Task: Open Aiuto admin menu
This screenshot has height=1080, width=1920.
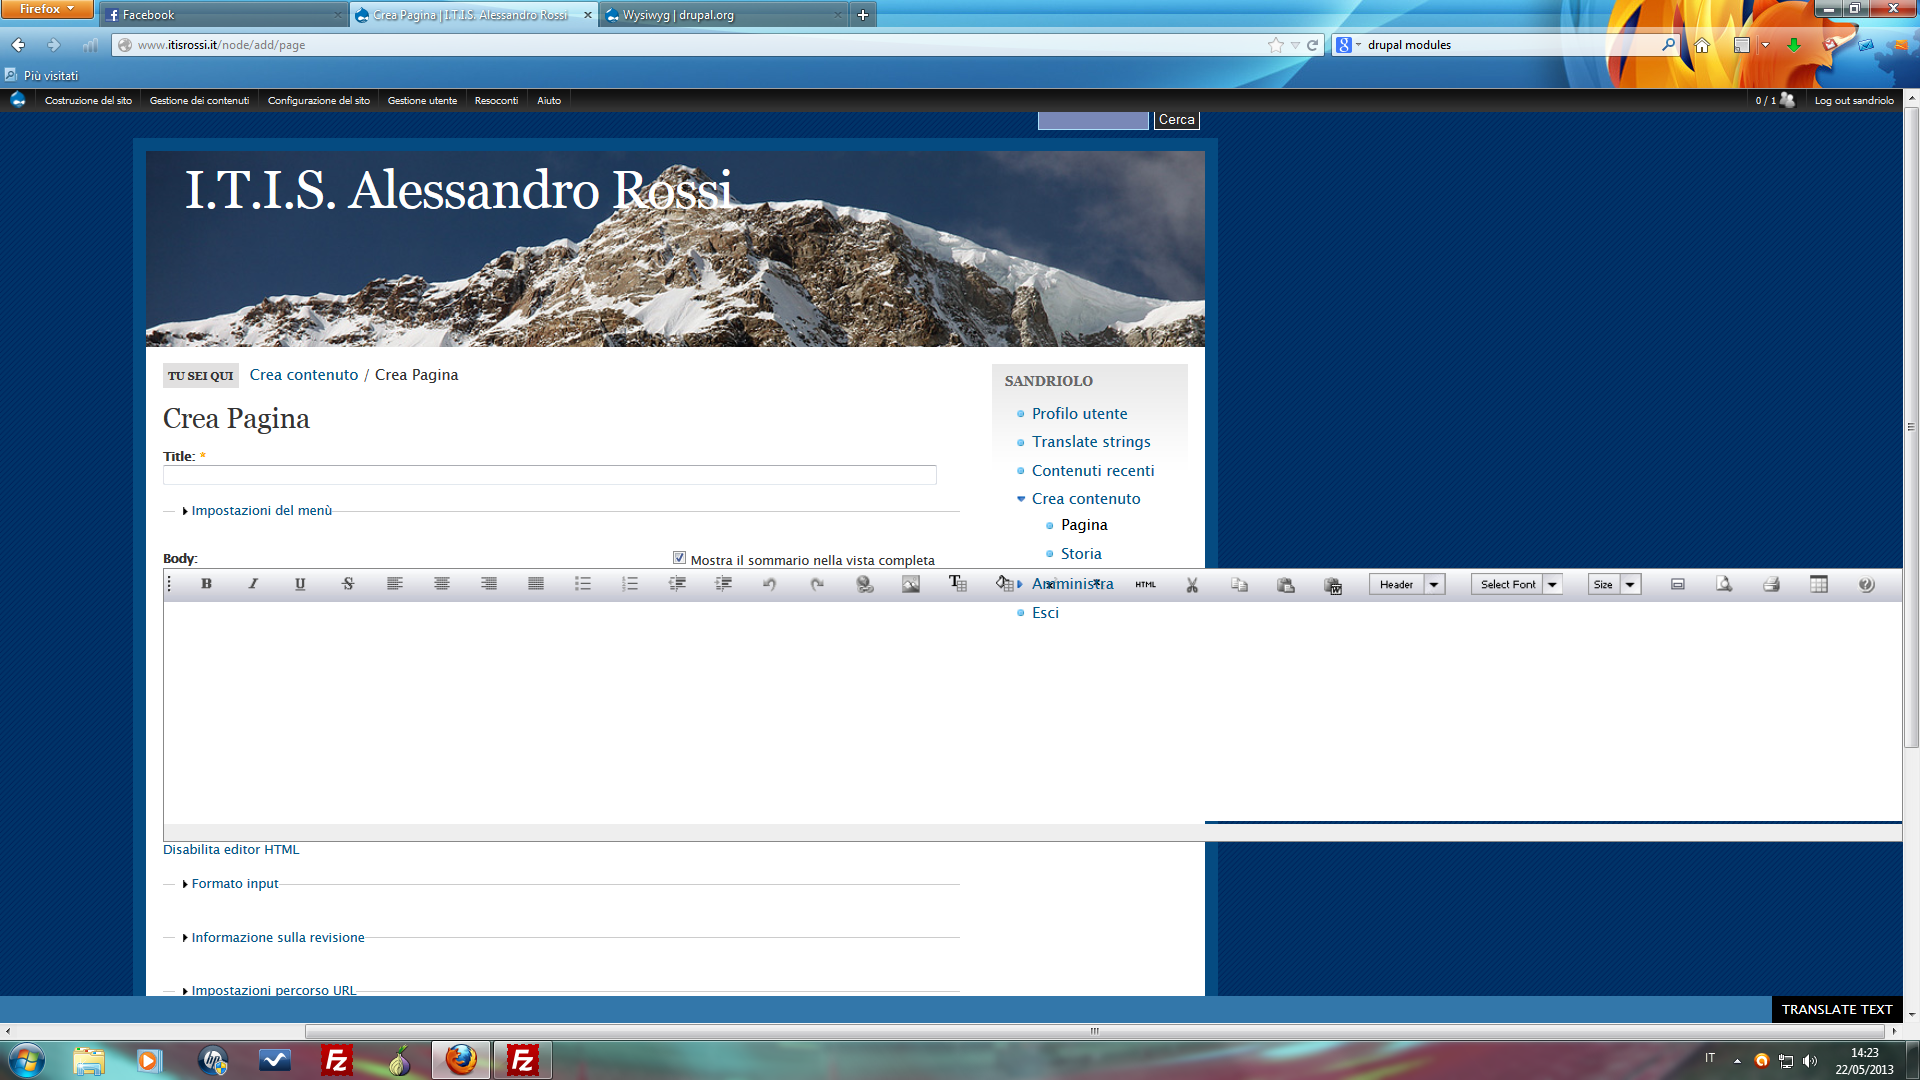Action: [549, 100]
